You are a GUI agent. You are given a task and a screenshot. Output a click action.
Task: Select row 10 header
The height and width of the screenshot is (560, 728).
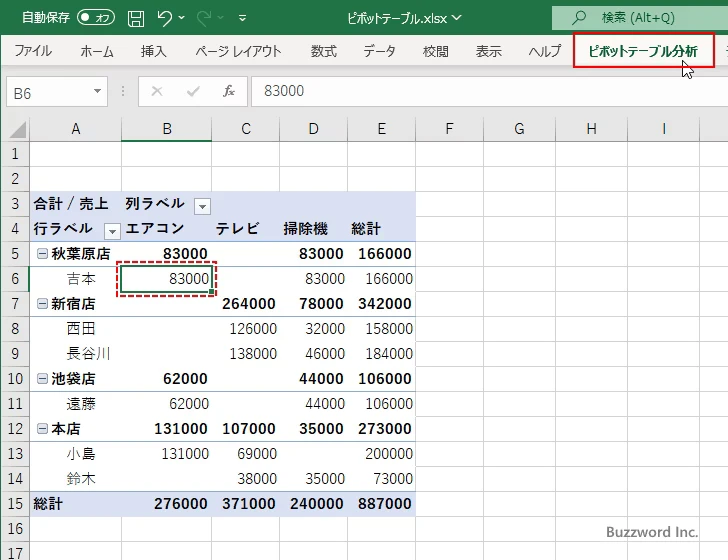pos(15,378)
